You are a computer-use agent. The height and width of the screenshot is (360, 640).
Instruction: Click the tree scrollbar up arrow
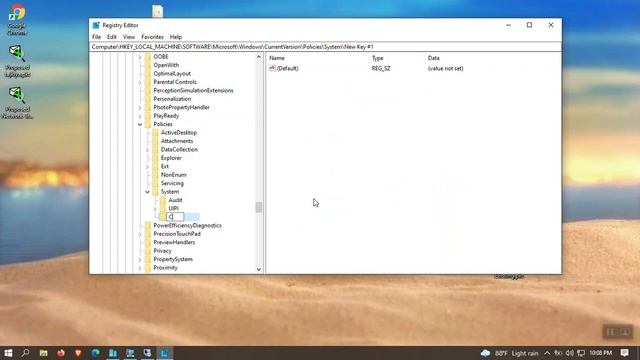(x=259, y=57)
